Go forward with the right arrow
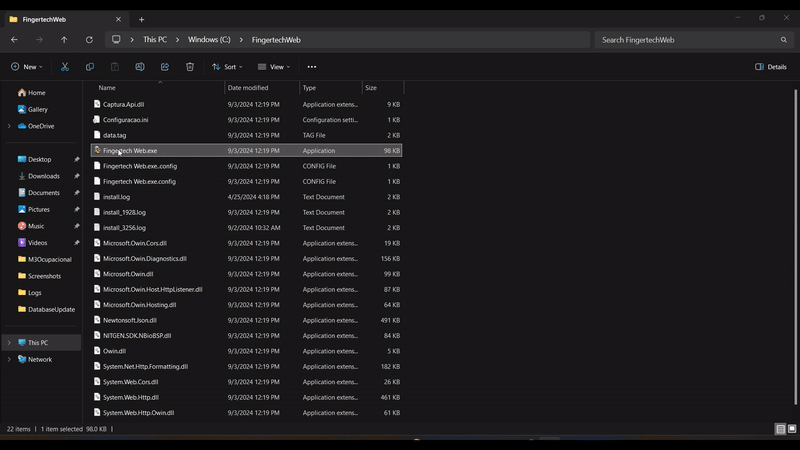The image size is (800, 450). (39, 40)
